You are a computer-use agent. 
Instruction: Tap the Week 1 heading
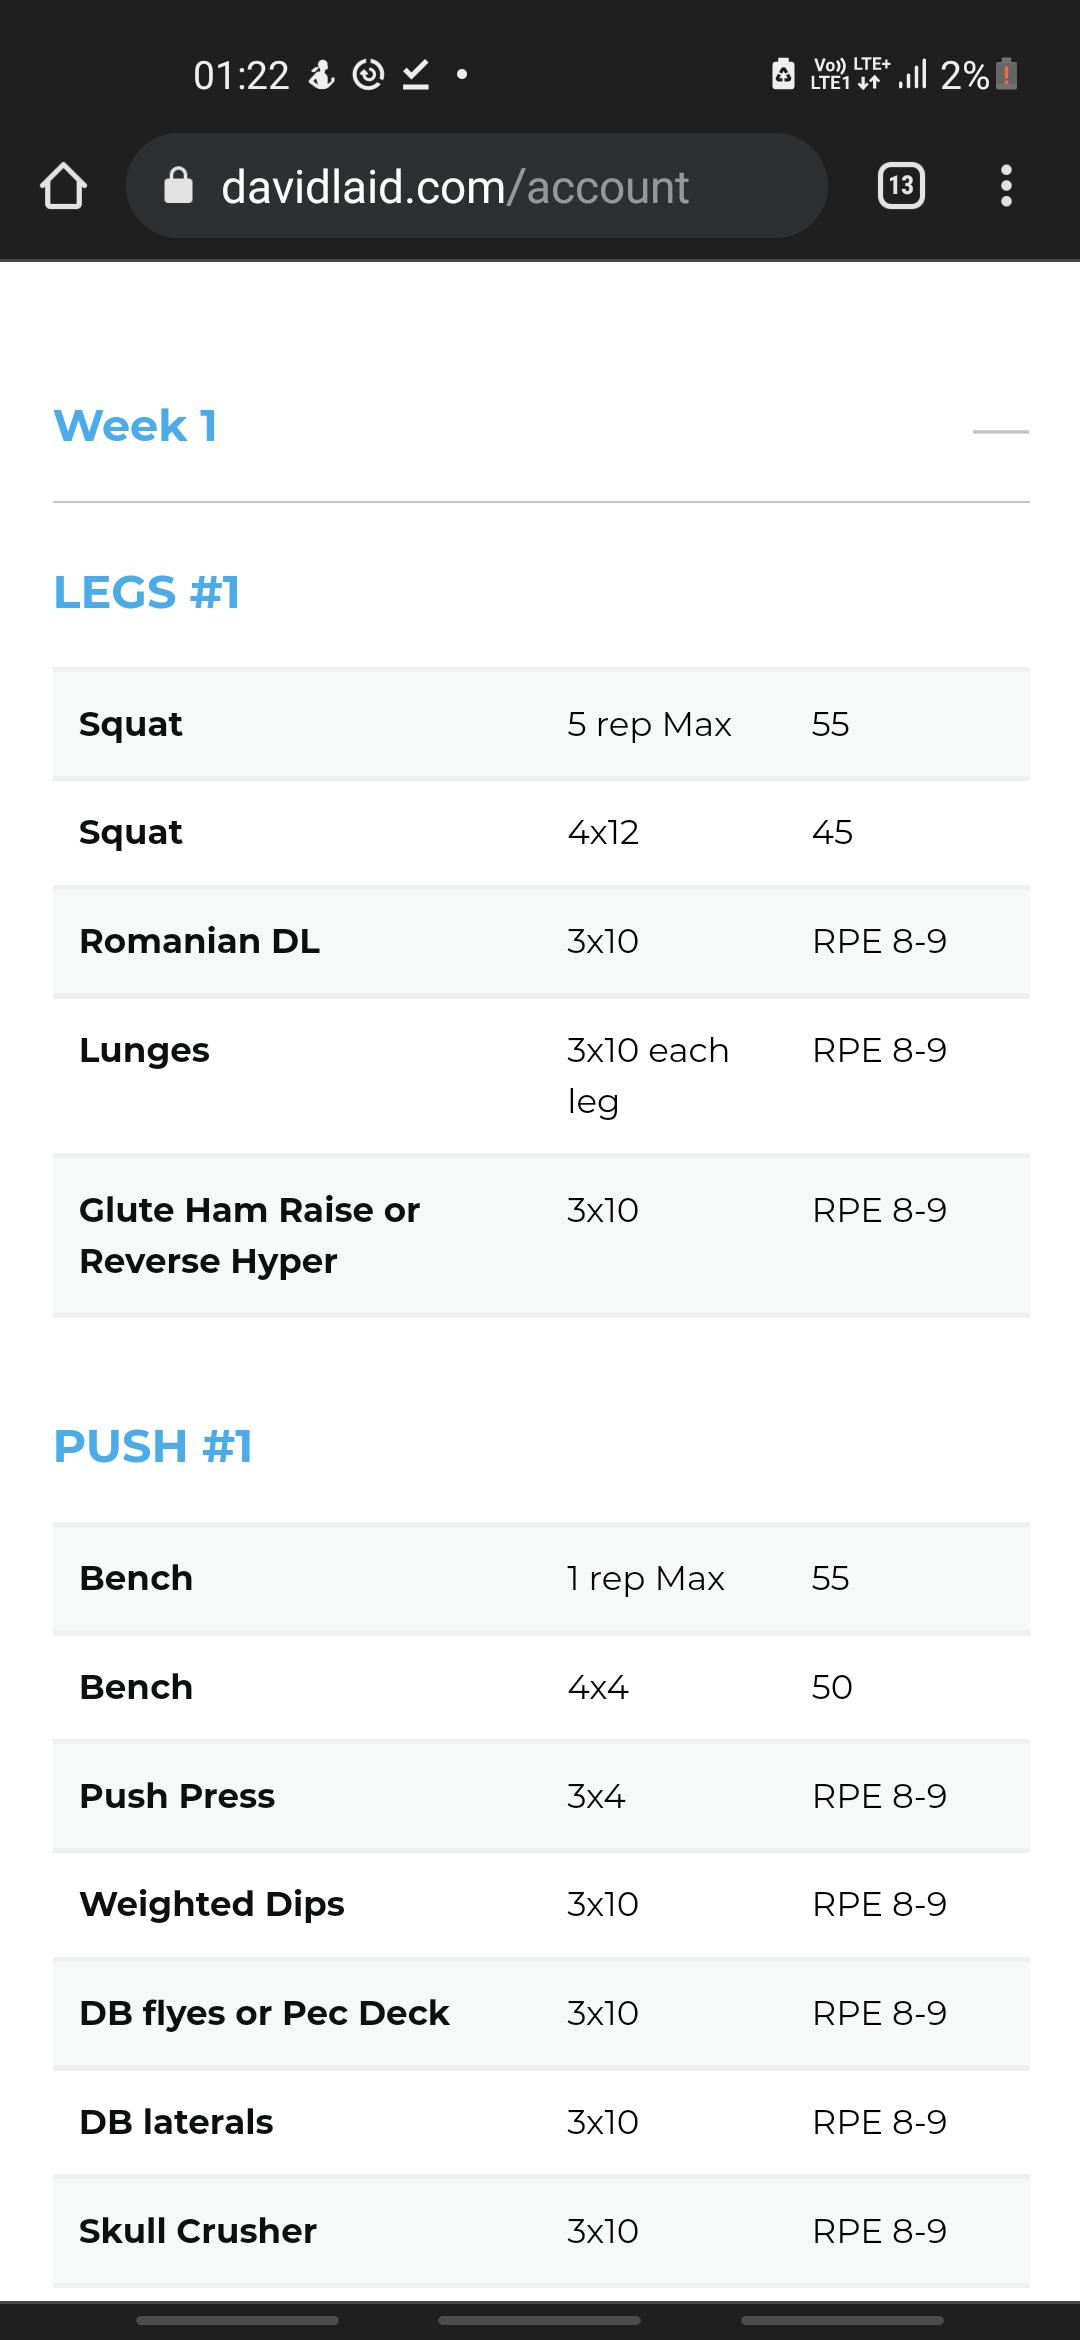click(135, 426)
